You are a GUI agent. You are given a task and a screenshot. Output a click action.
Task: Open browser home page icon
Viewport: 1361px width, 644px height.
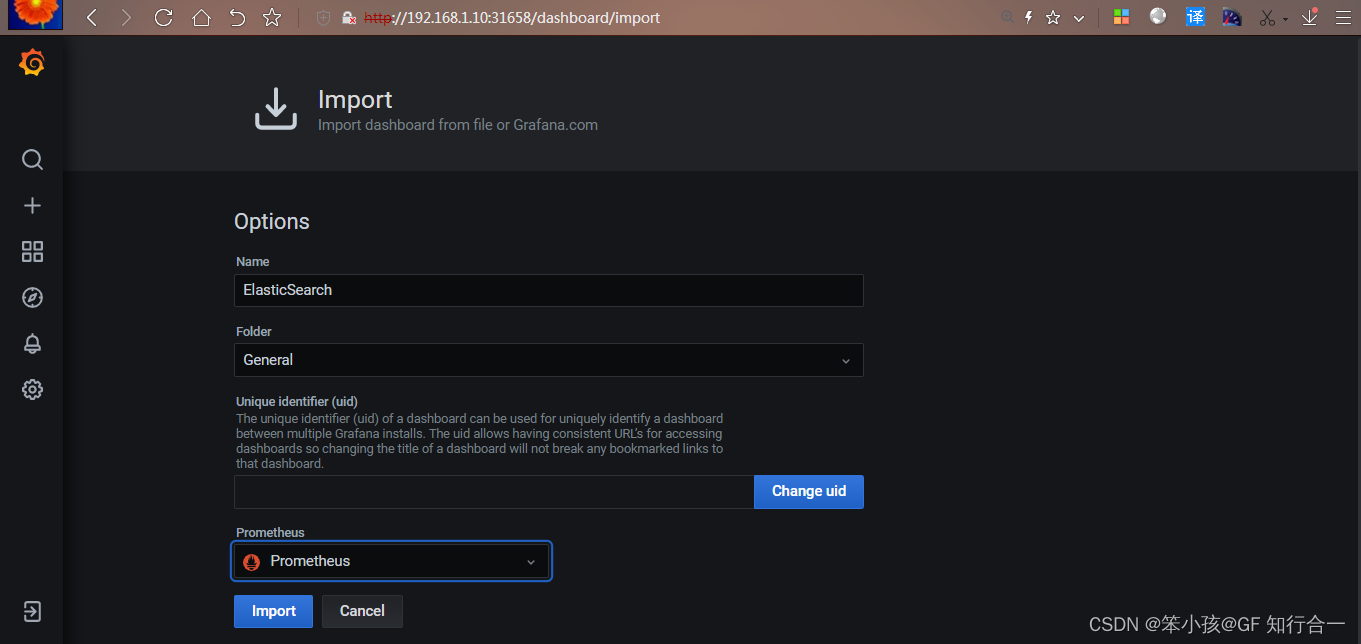click(x=201, y=18)
